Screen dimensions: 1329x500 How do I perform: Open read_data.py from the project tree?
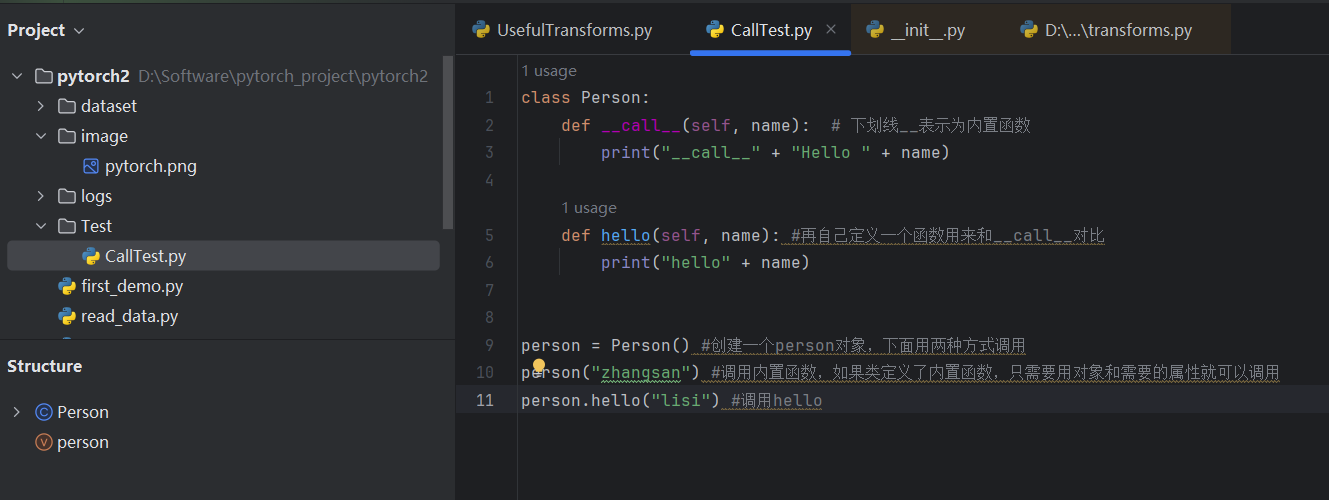pyautogui.click(x=130, y=316)
